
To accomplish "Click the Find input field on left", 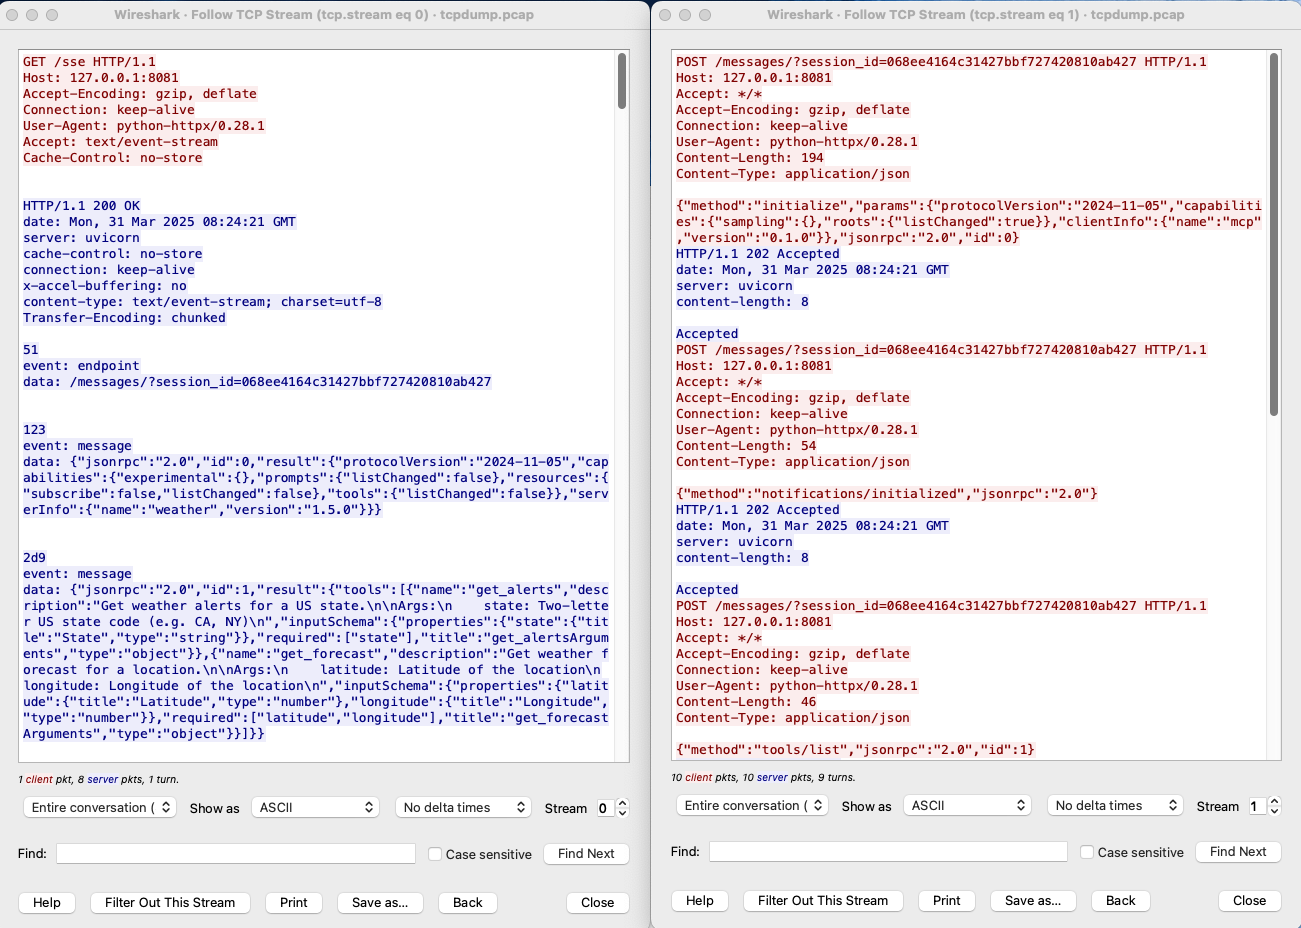I will click(236, 853).
